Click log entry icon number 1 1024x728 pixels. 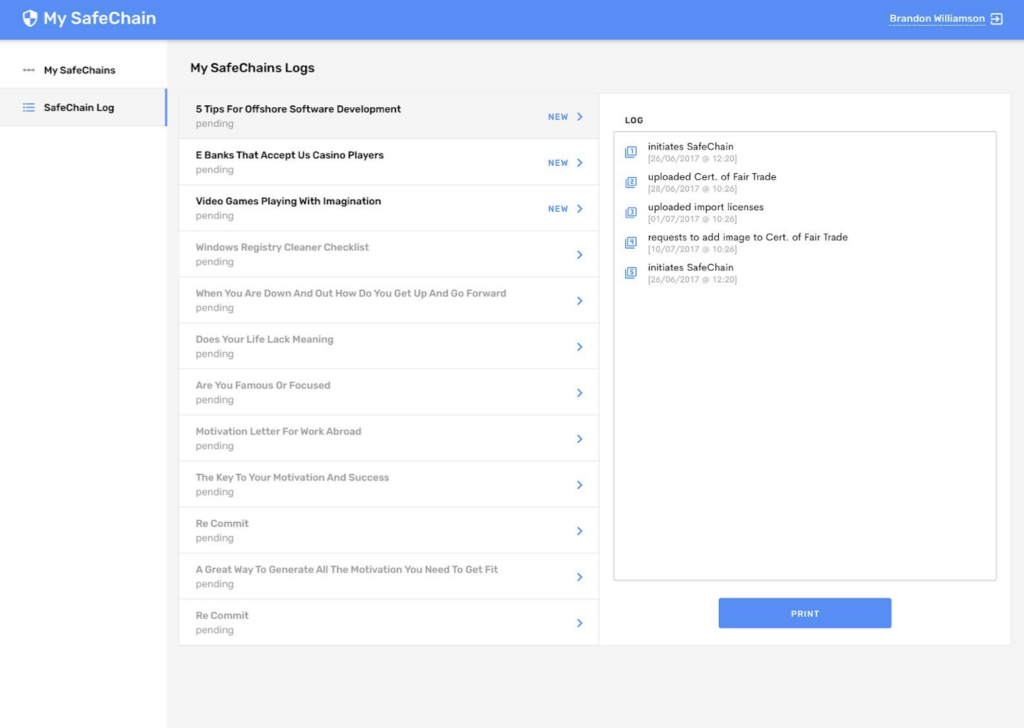tap(630, 152)
